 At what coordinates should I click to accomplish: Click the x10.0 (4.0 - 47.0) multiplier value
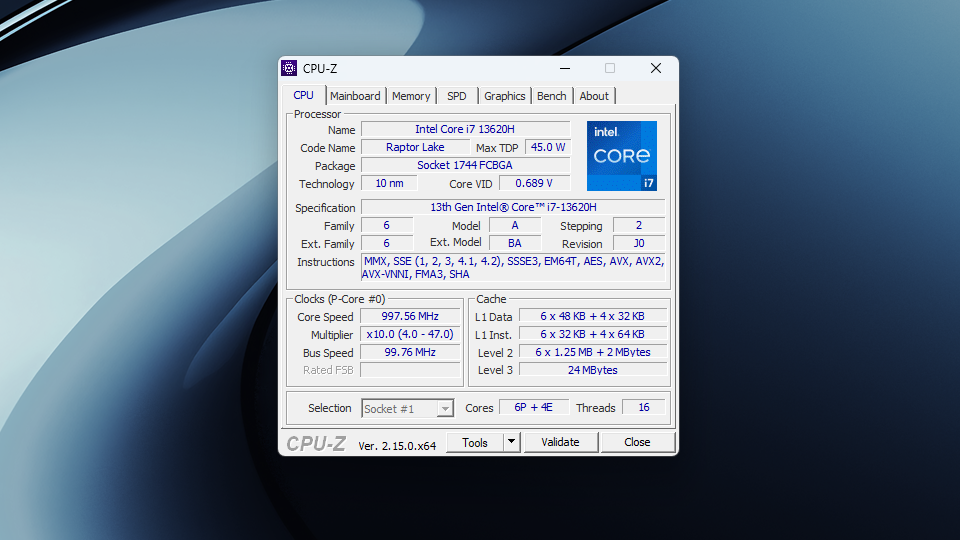[410, 334]
